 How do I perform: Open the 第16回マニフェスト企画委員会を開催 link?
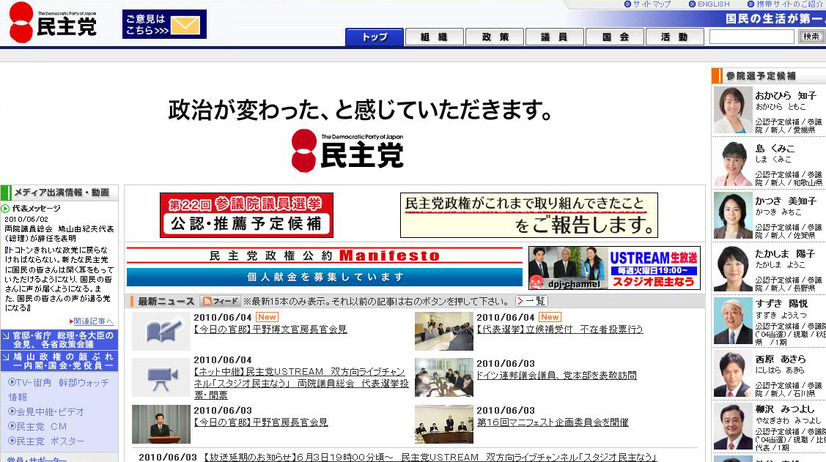[x=553, y=422]
